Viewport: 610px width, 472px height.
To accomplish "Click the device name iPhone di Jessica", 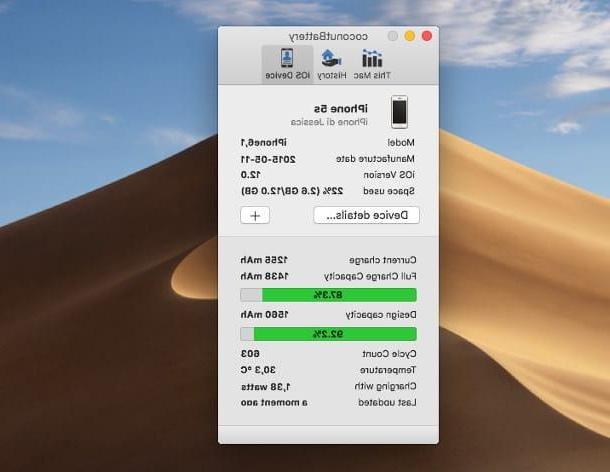I will [329, 122].
